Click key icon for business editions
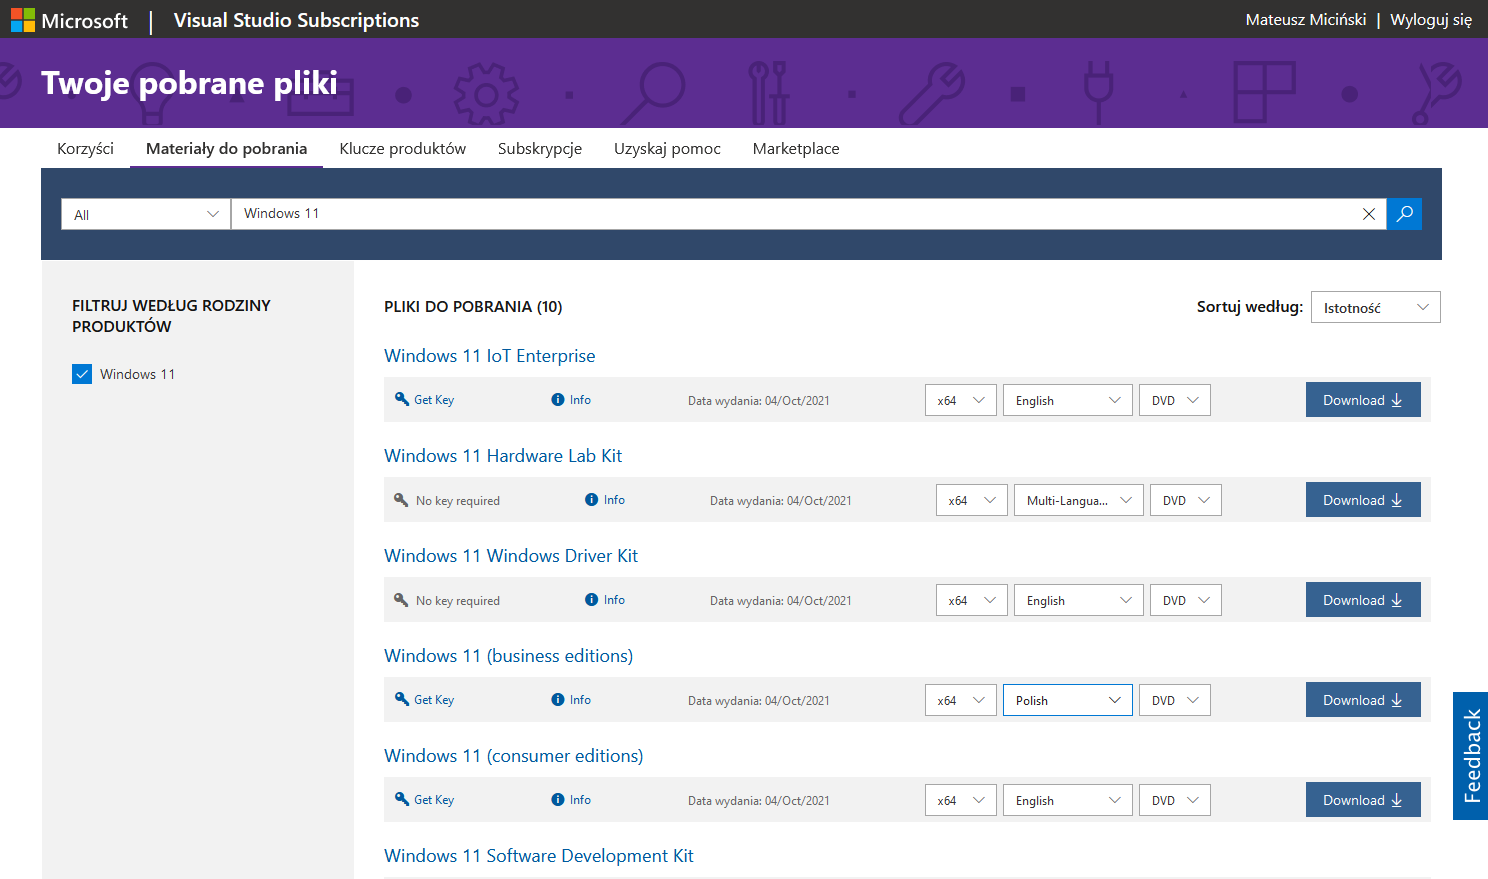1488x879 pixels. (x=402, y=699)
